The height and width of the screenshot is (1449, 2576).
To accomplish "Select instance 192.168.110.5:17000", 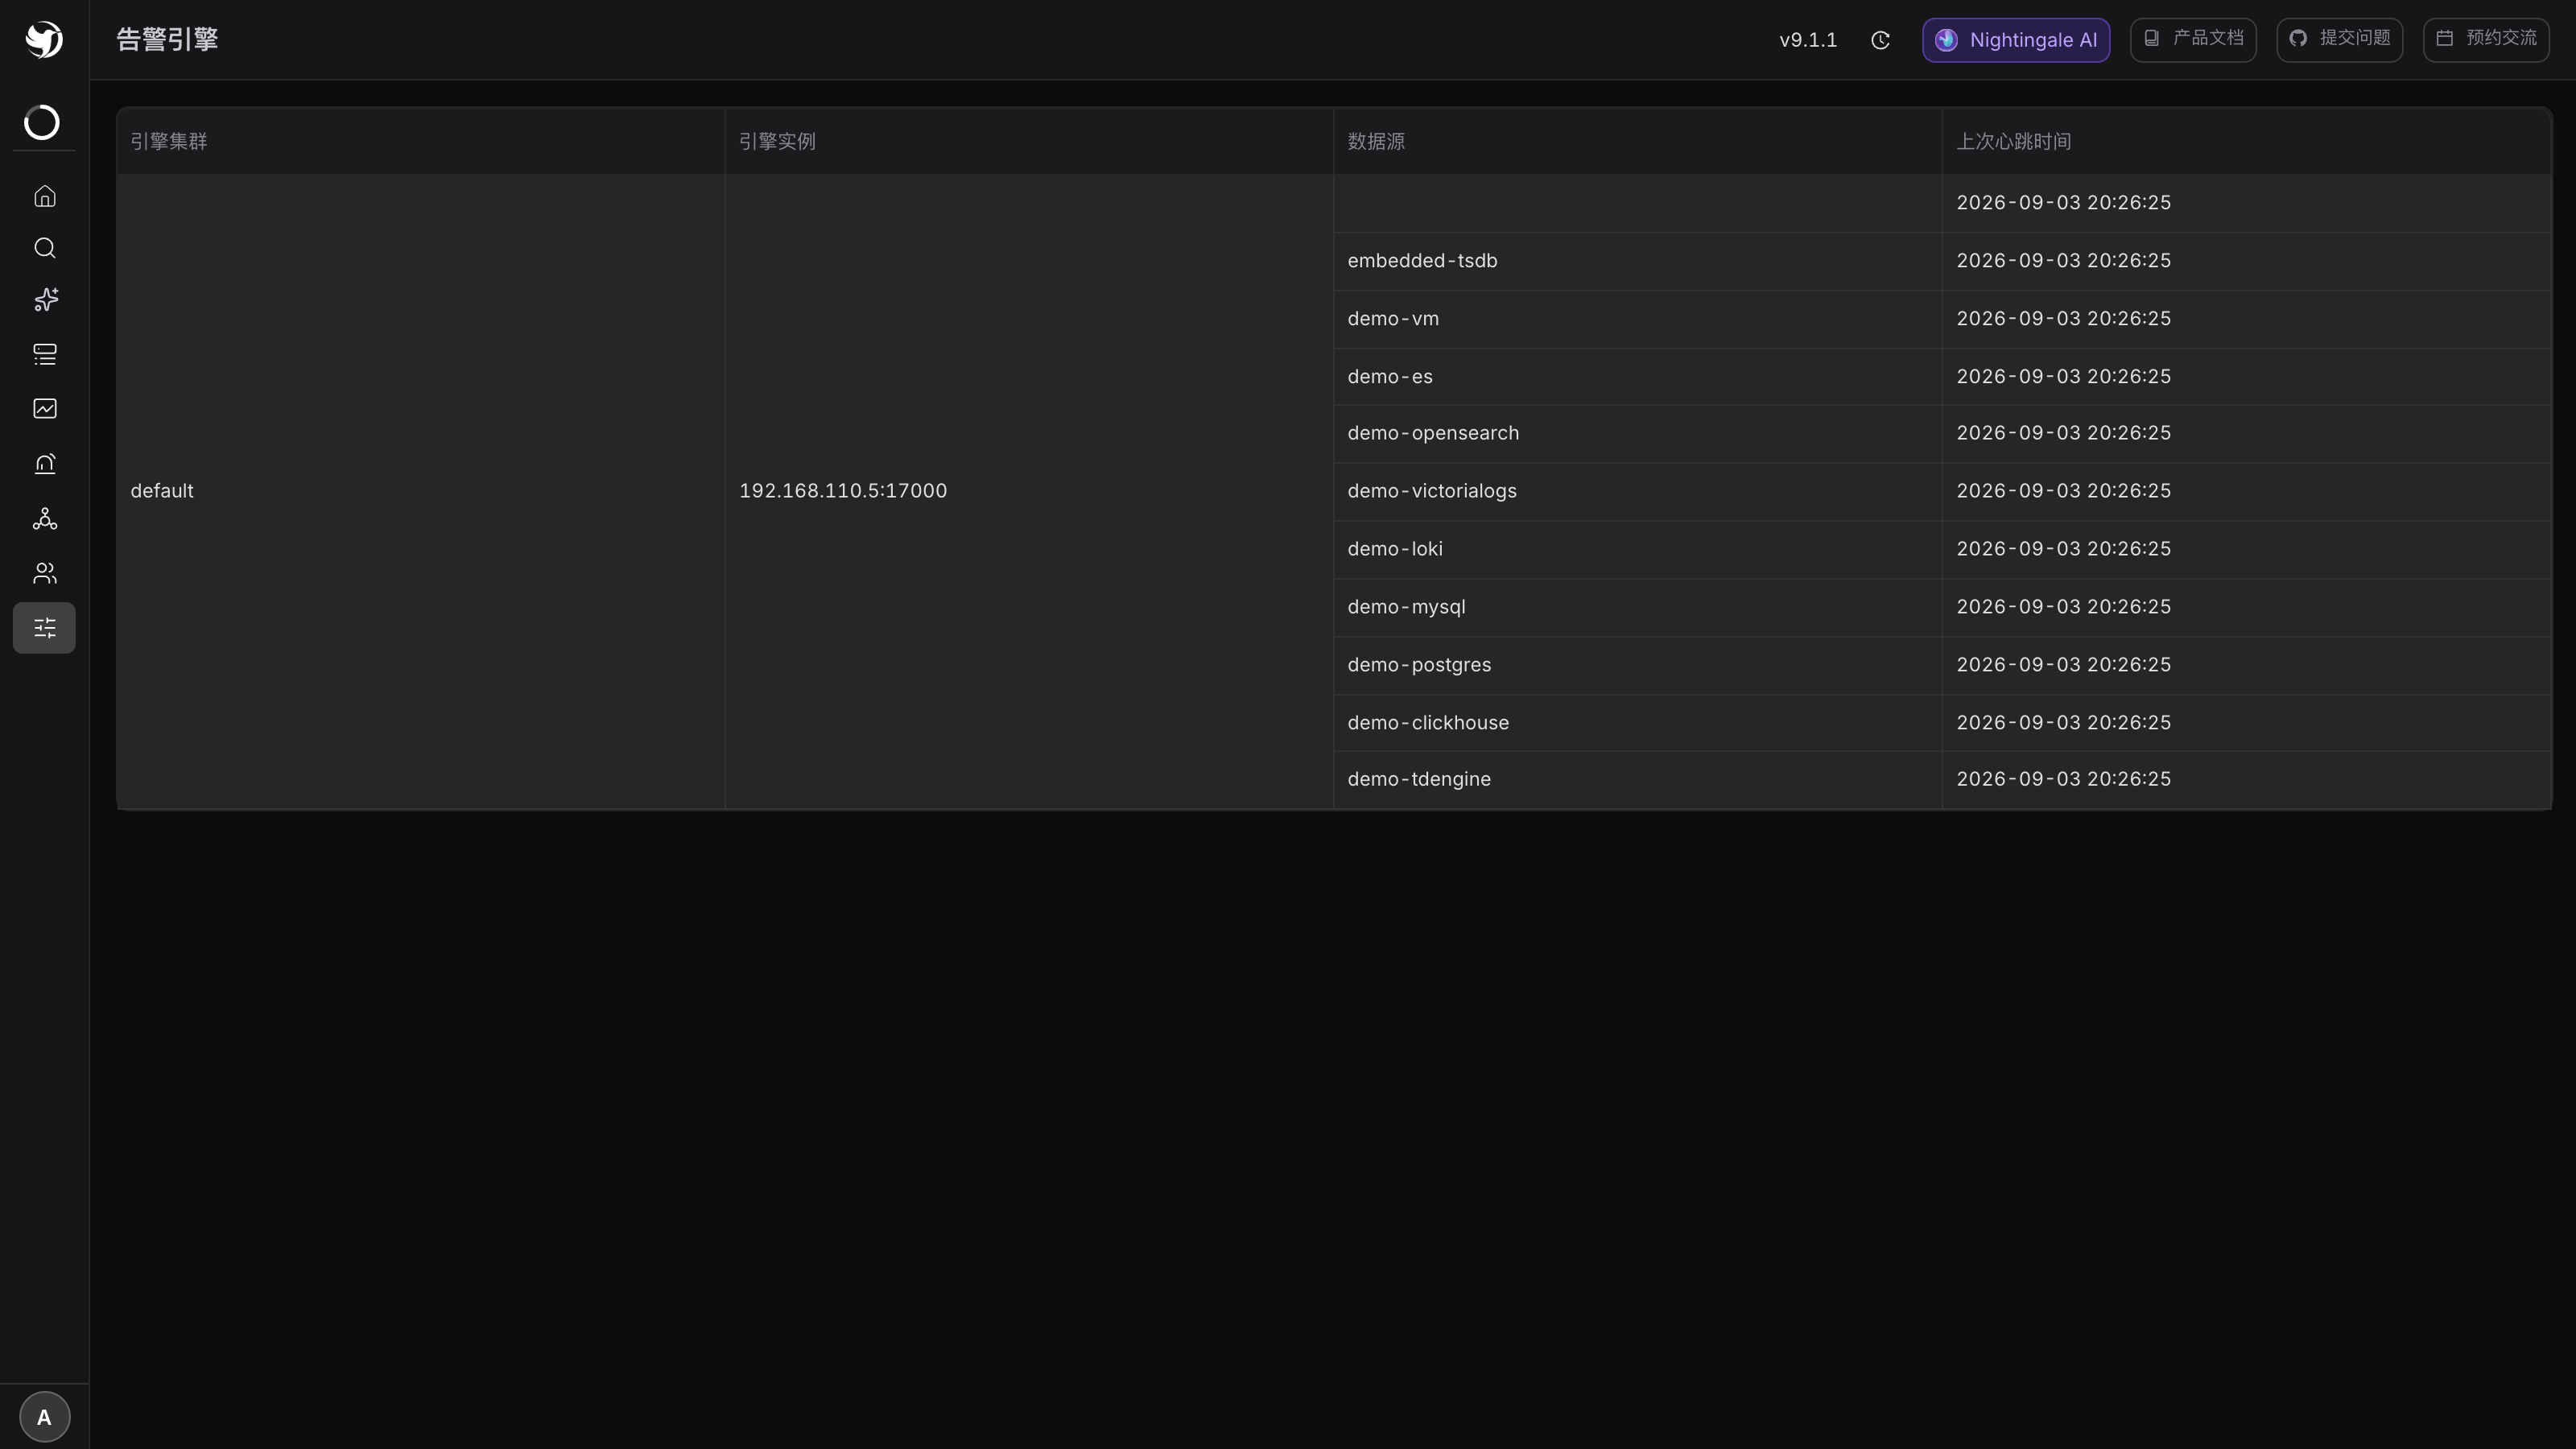I will (1029, 491).
